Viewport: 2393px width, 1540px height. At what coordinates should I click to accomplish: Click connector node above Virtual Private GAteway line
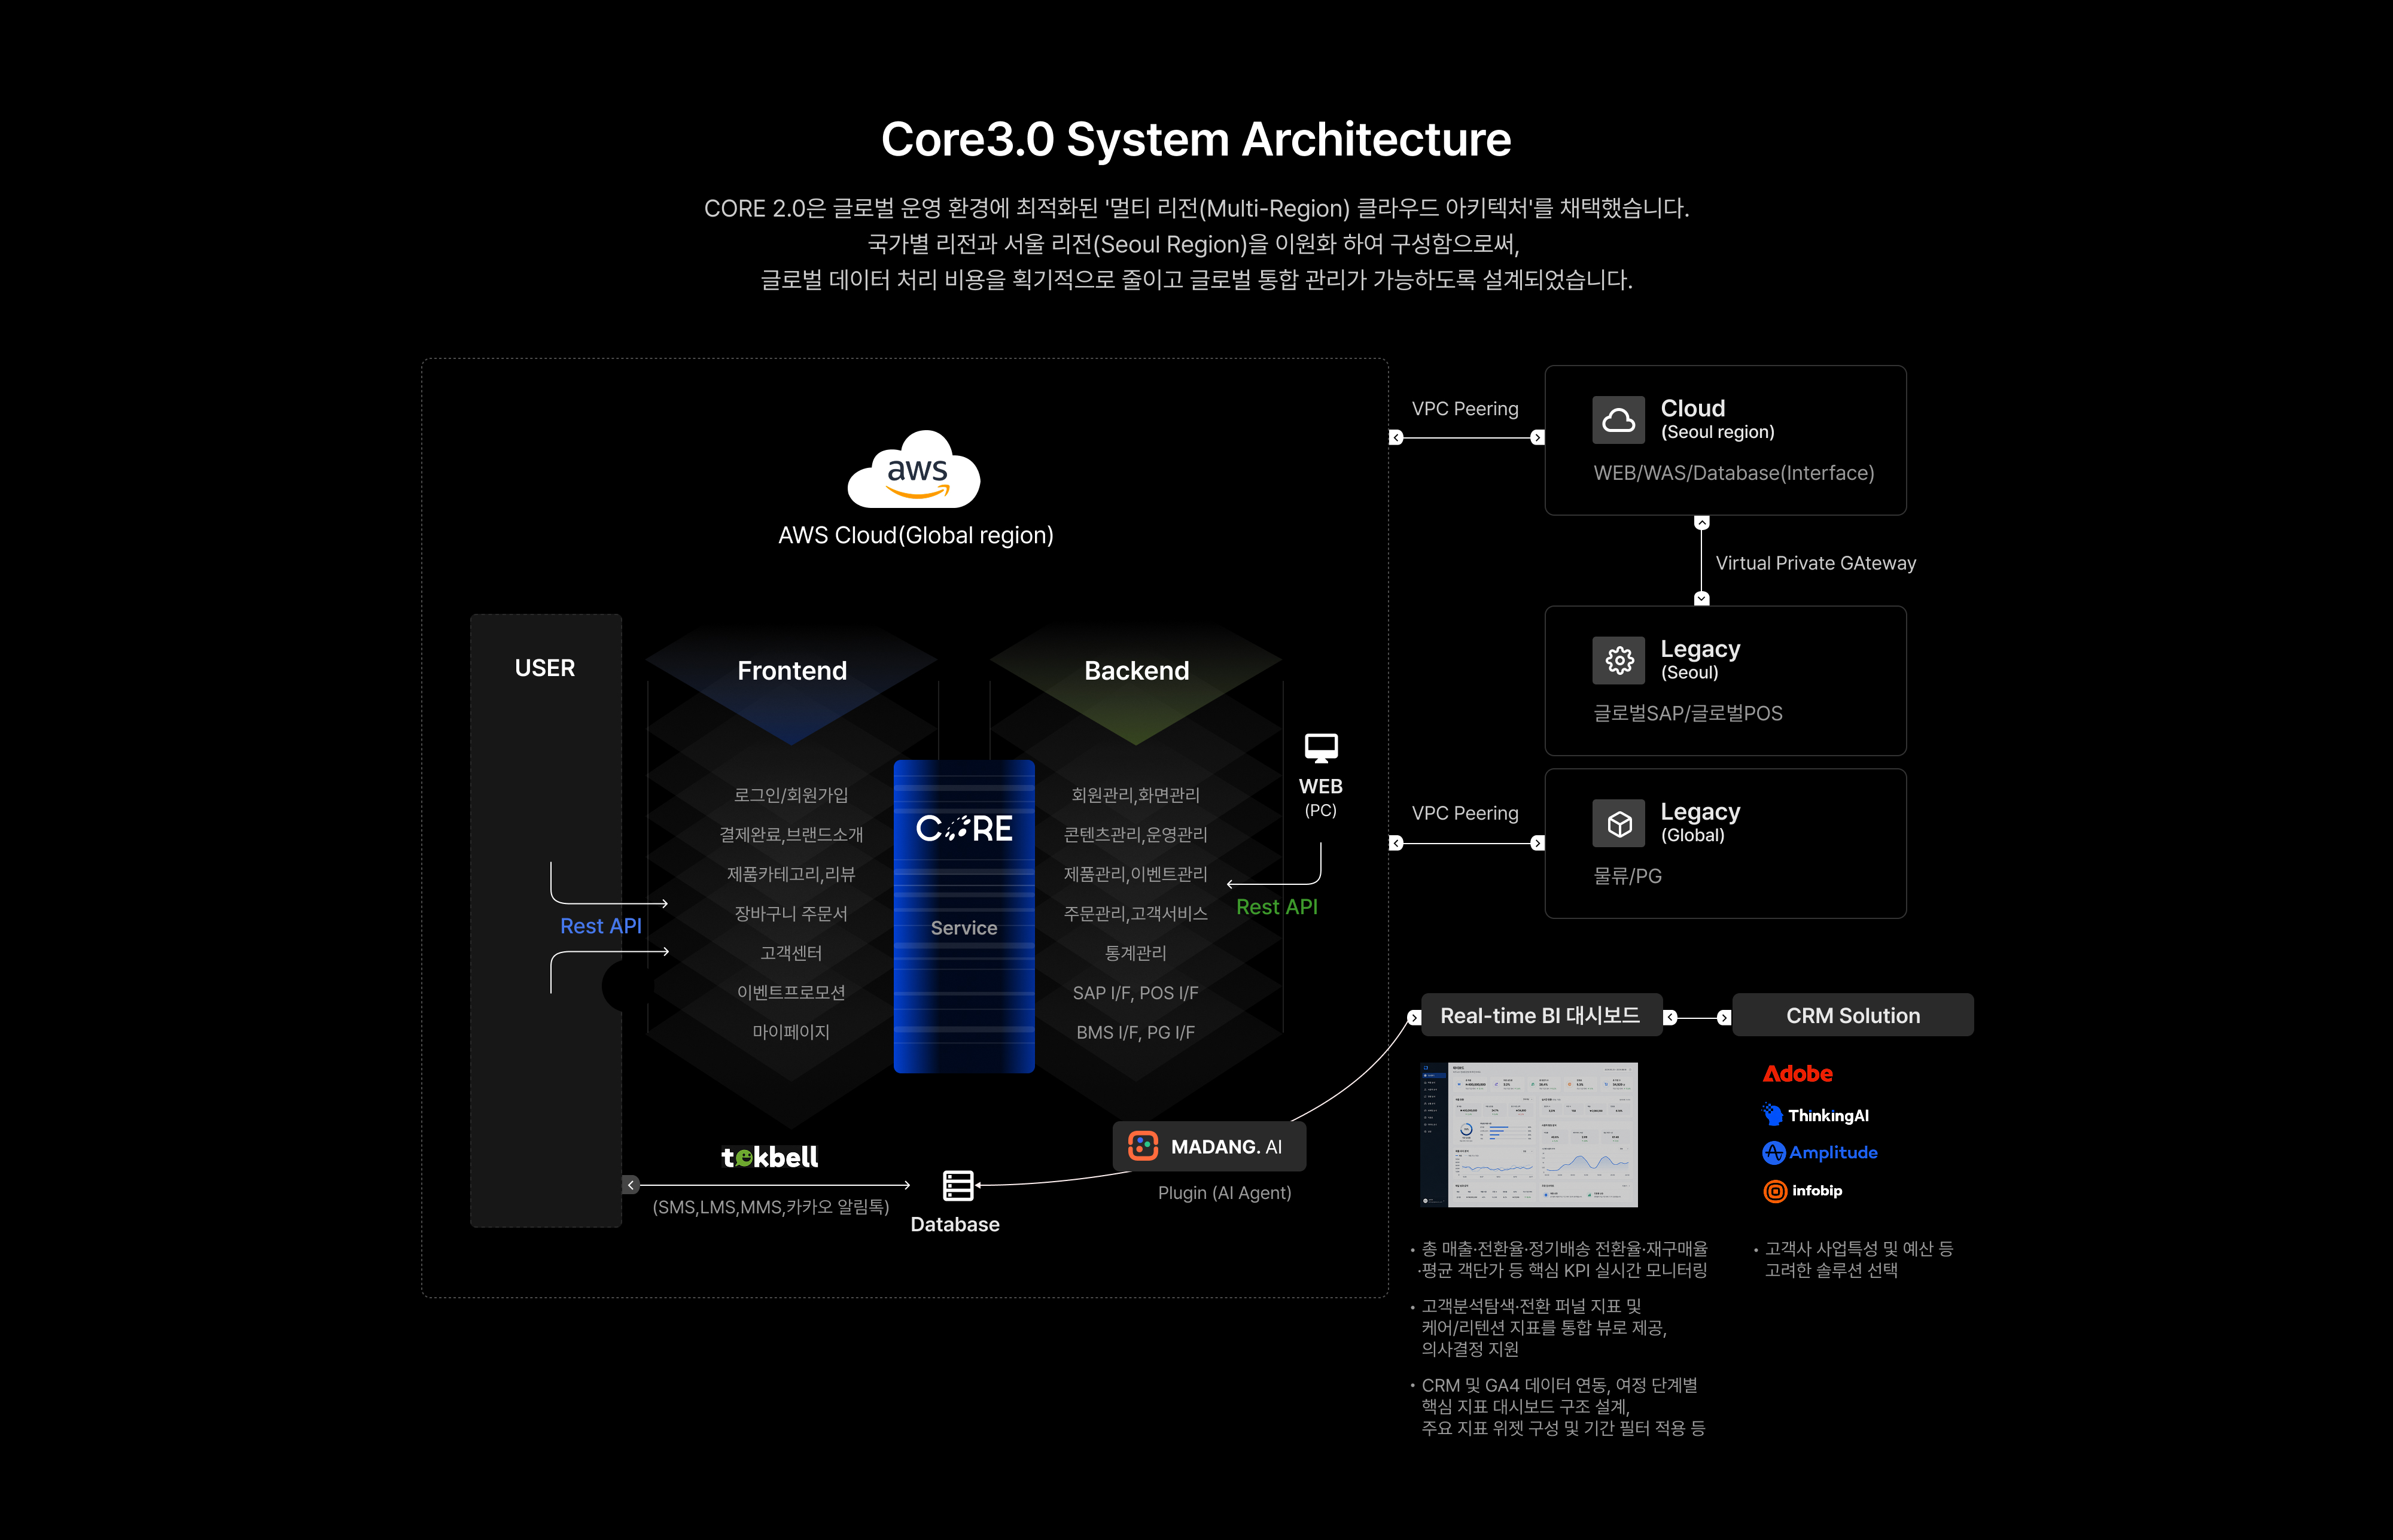click(x=1701, y=522)
